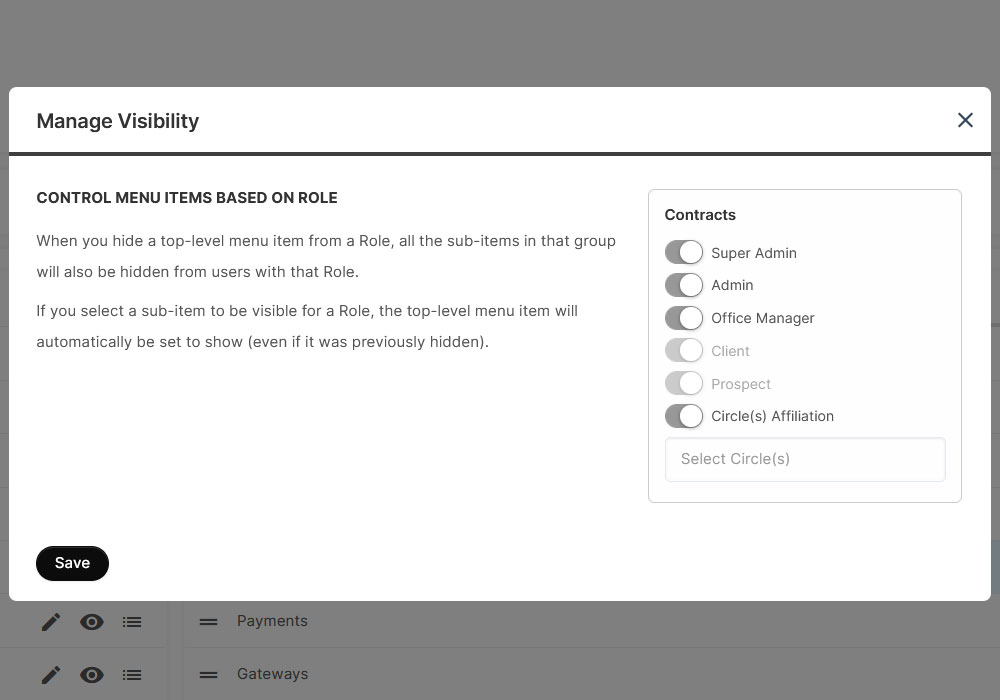Toggle Prospect role visibility switch
The image size is (1000, 700).
coord(684,384)
